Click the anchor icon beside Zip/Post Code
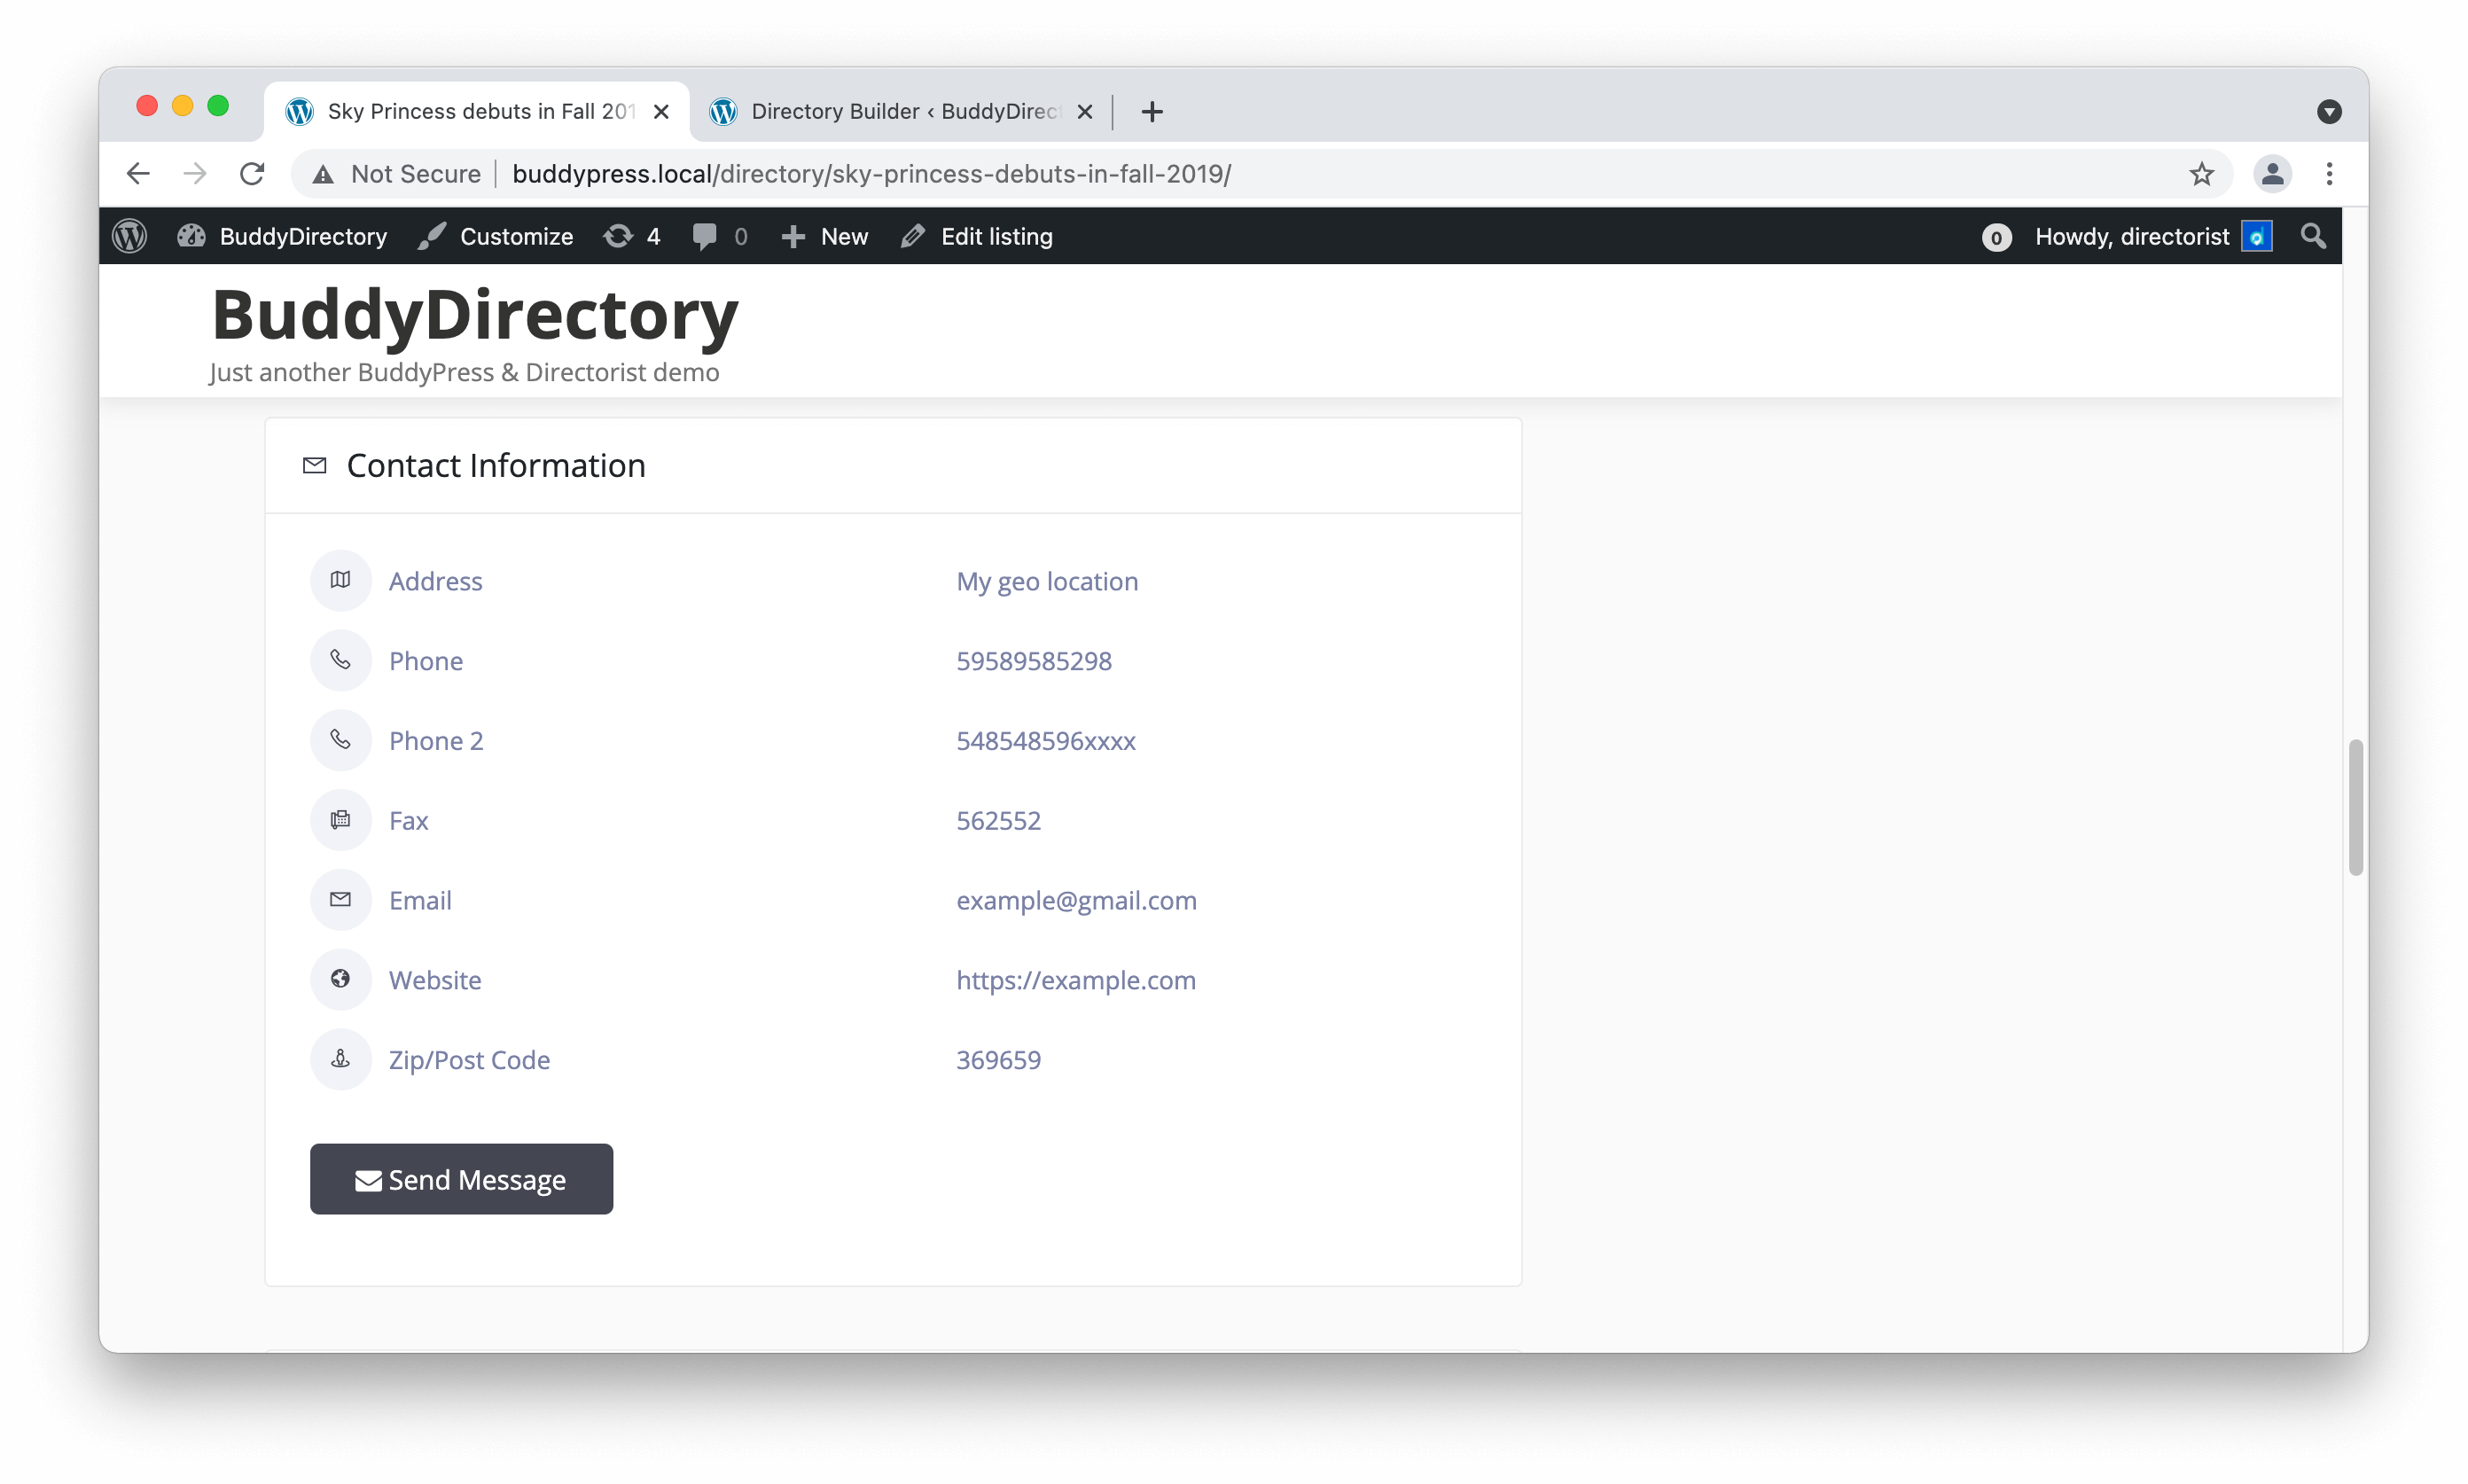 pos(340,1059)
